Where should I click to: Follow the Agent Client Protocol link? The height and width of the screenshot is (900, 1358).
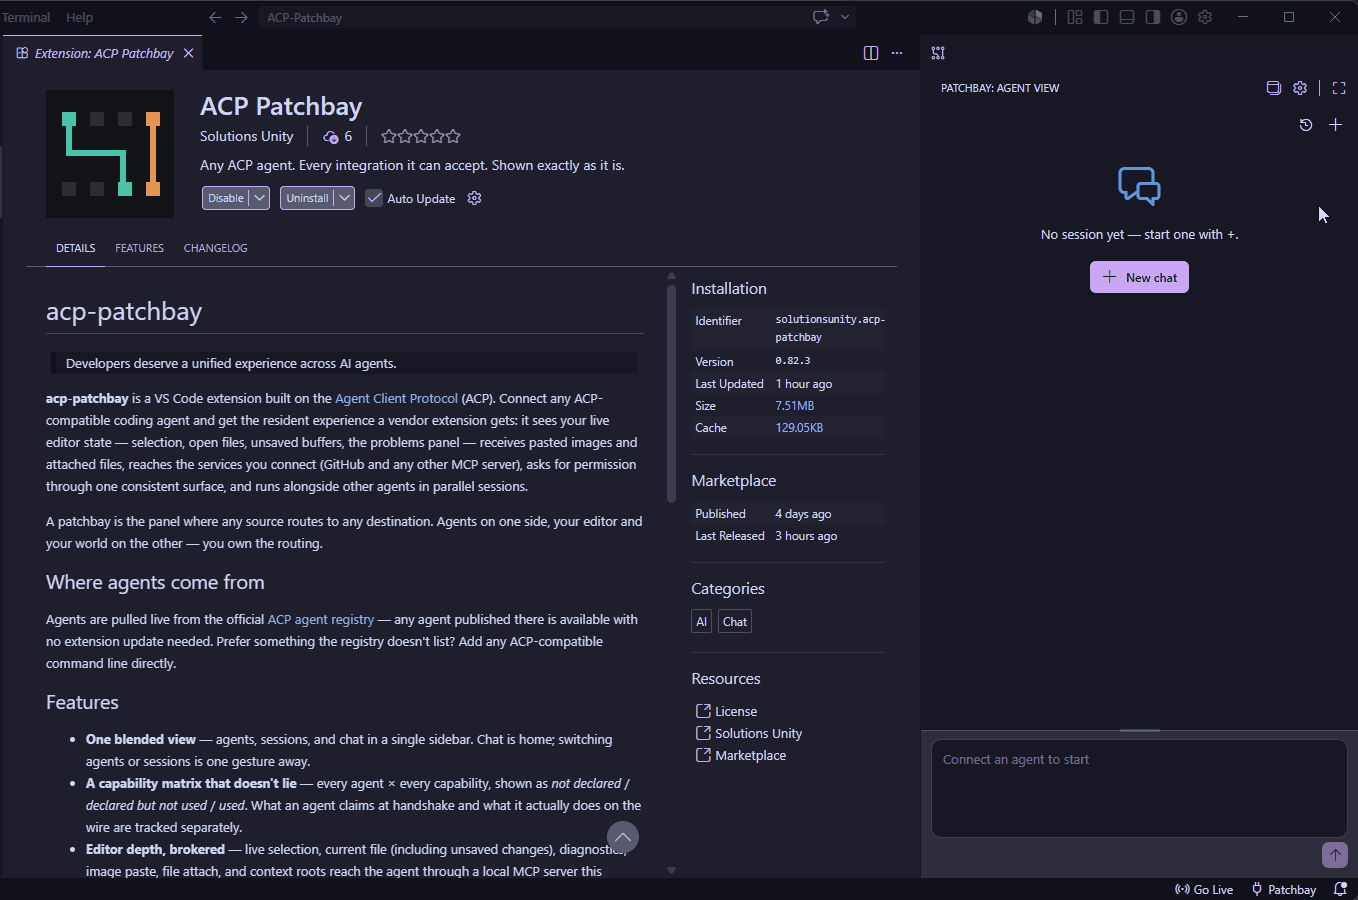pos(396,398)
